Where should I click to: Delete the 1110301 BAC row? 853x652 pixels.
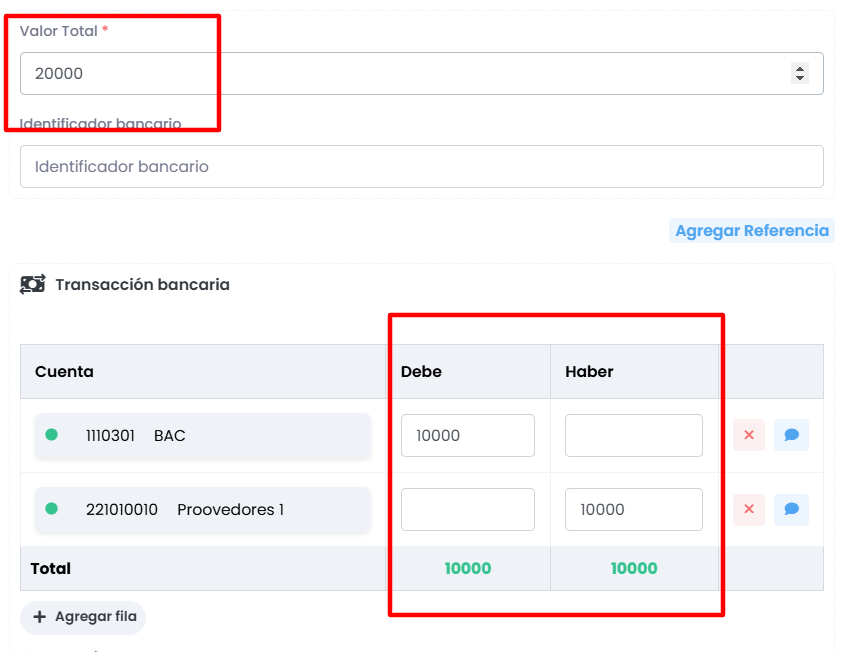coord(748,435)
